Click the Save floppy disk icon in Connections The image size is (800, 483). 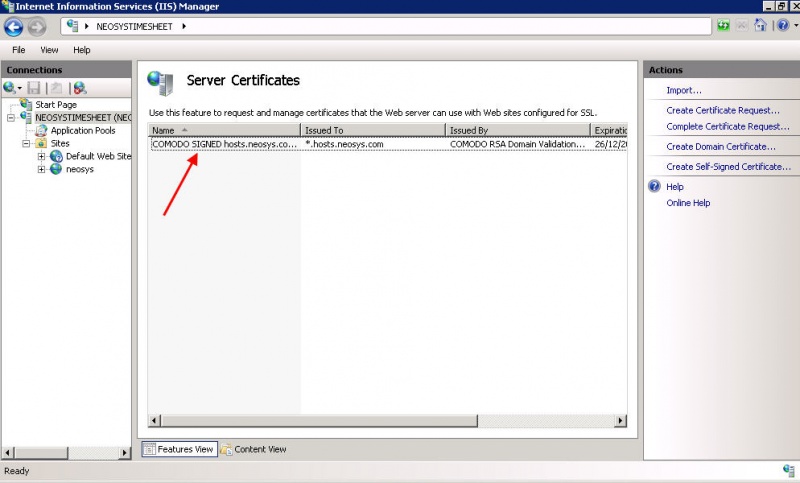pyautogui.click(x=34, y=88)
